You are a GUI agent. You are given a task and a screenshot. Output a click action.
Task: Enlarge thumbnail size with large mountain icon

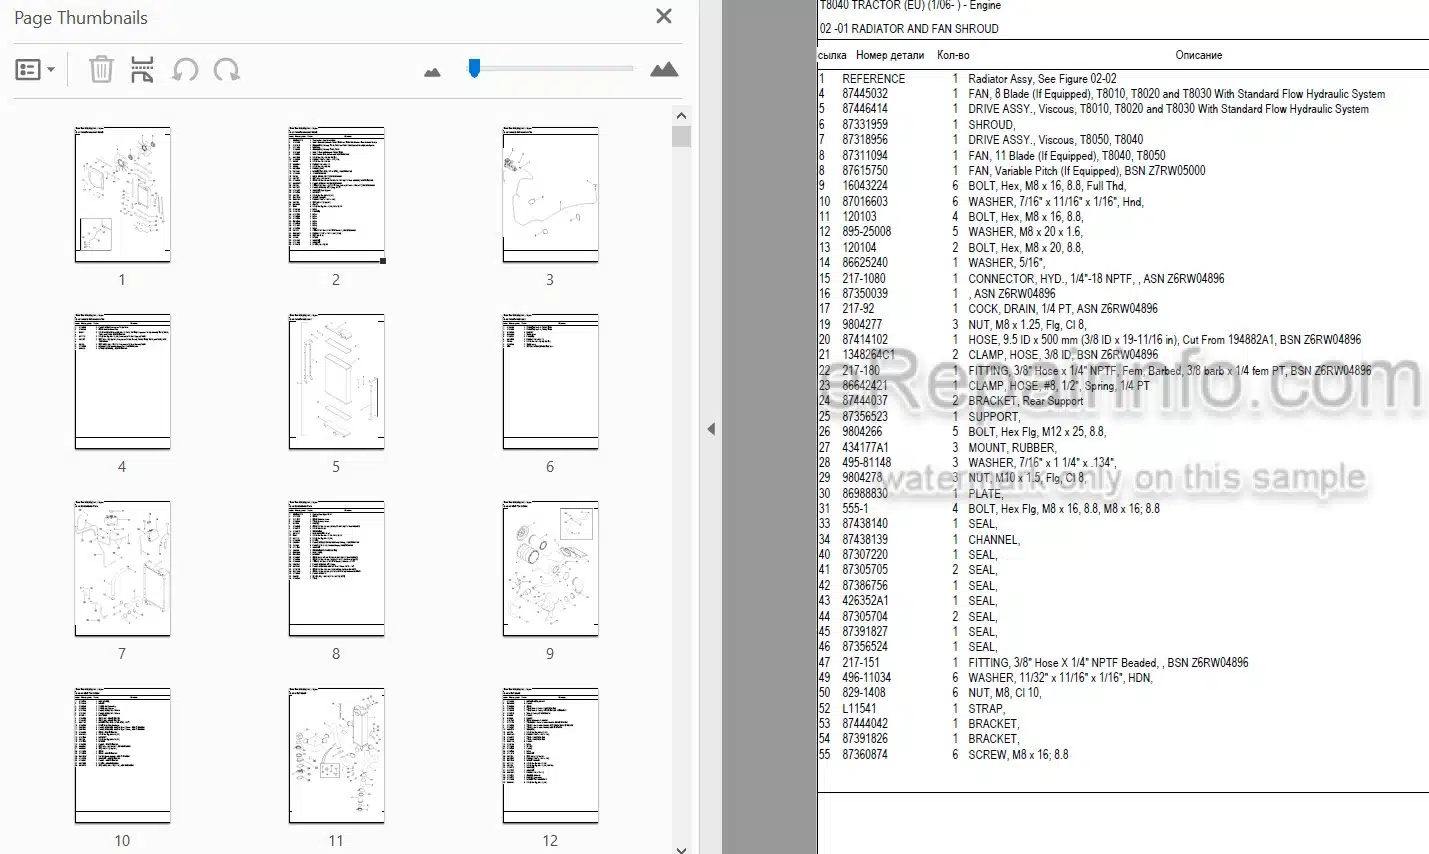tap(664, 69)
